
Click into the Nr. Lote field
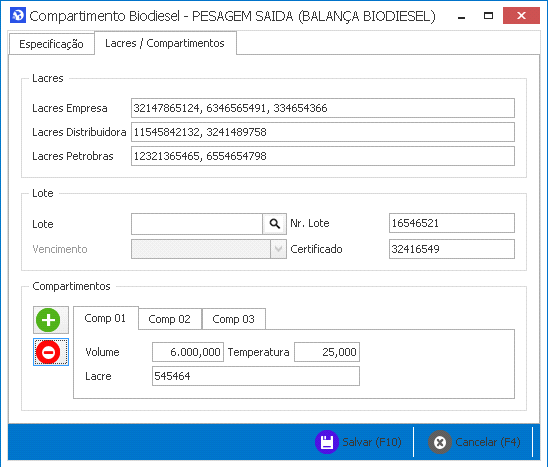[x=452, y=223]
